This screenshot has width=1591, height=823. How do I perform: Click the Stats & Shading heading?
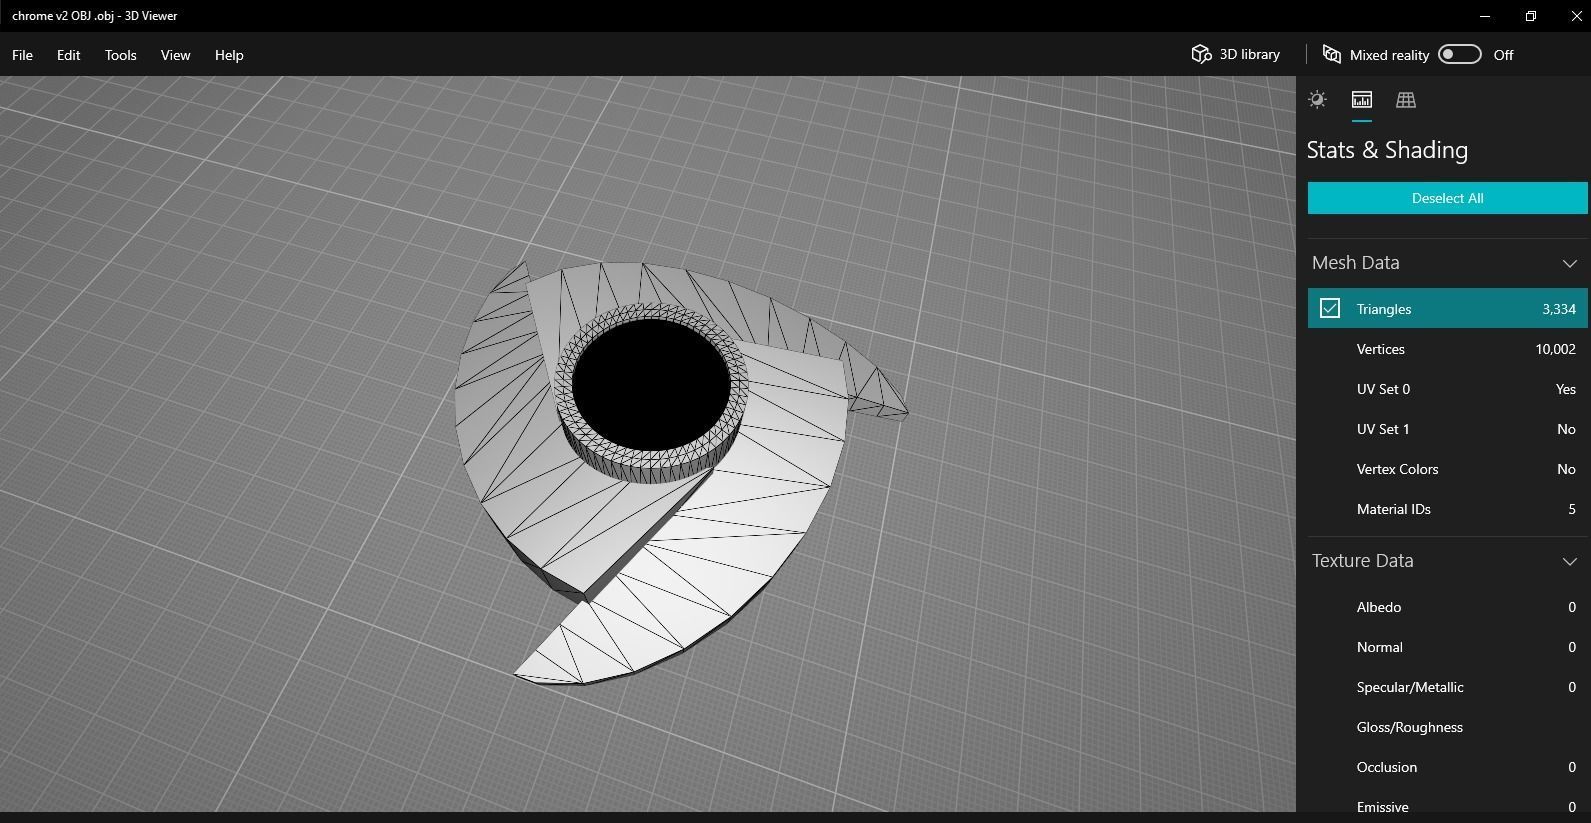pos(1387,150)
